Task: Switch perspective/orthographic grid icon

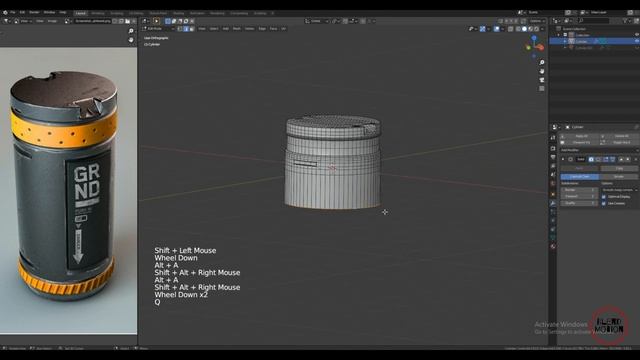Action: pyautogui.click(x=542, y=88)
